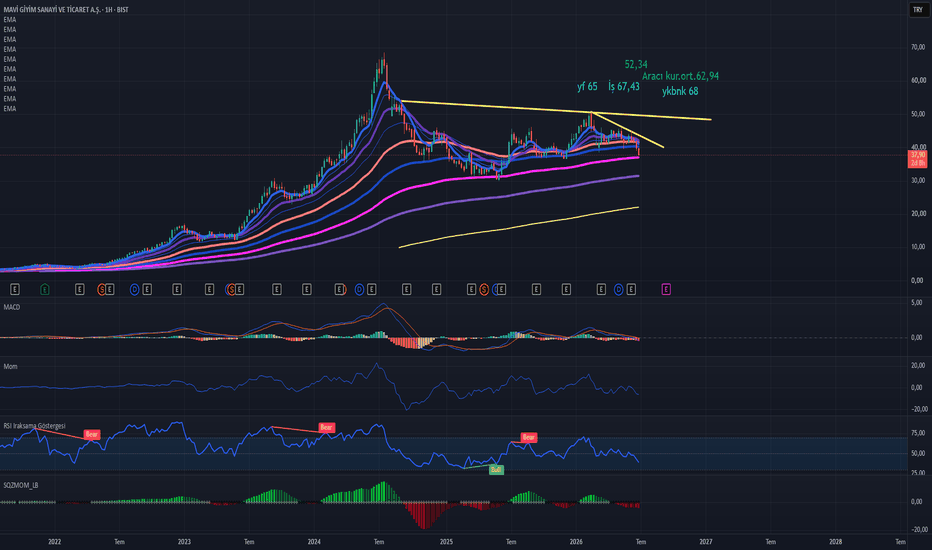Select the Bear label near mid-2025 on RSI
This screenshot has height=550, width=932.
(x=528, y=438)
